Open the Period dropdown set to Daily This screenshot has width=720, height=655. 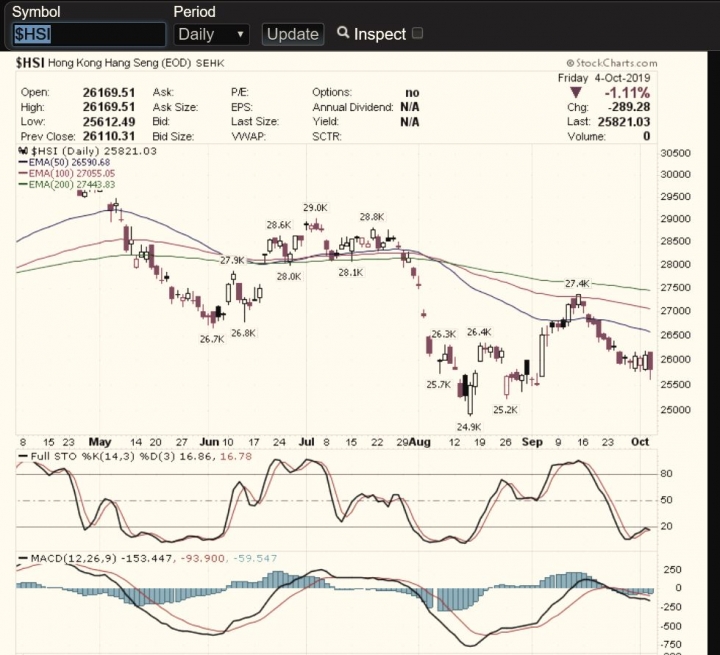pos(211,34)
